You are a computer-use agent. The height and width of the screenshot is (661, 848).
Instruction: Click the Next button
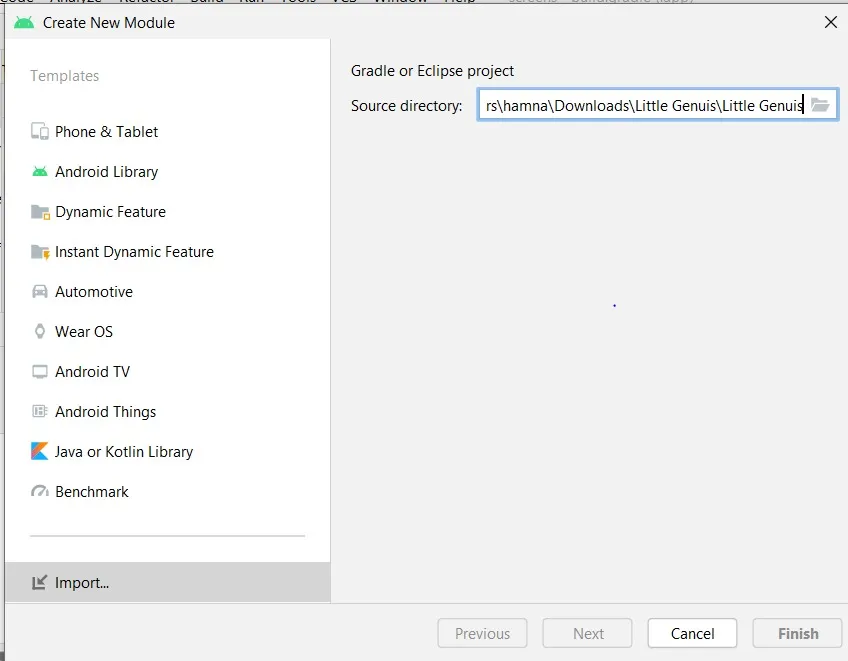click(x=588, y=633)
